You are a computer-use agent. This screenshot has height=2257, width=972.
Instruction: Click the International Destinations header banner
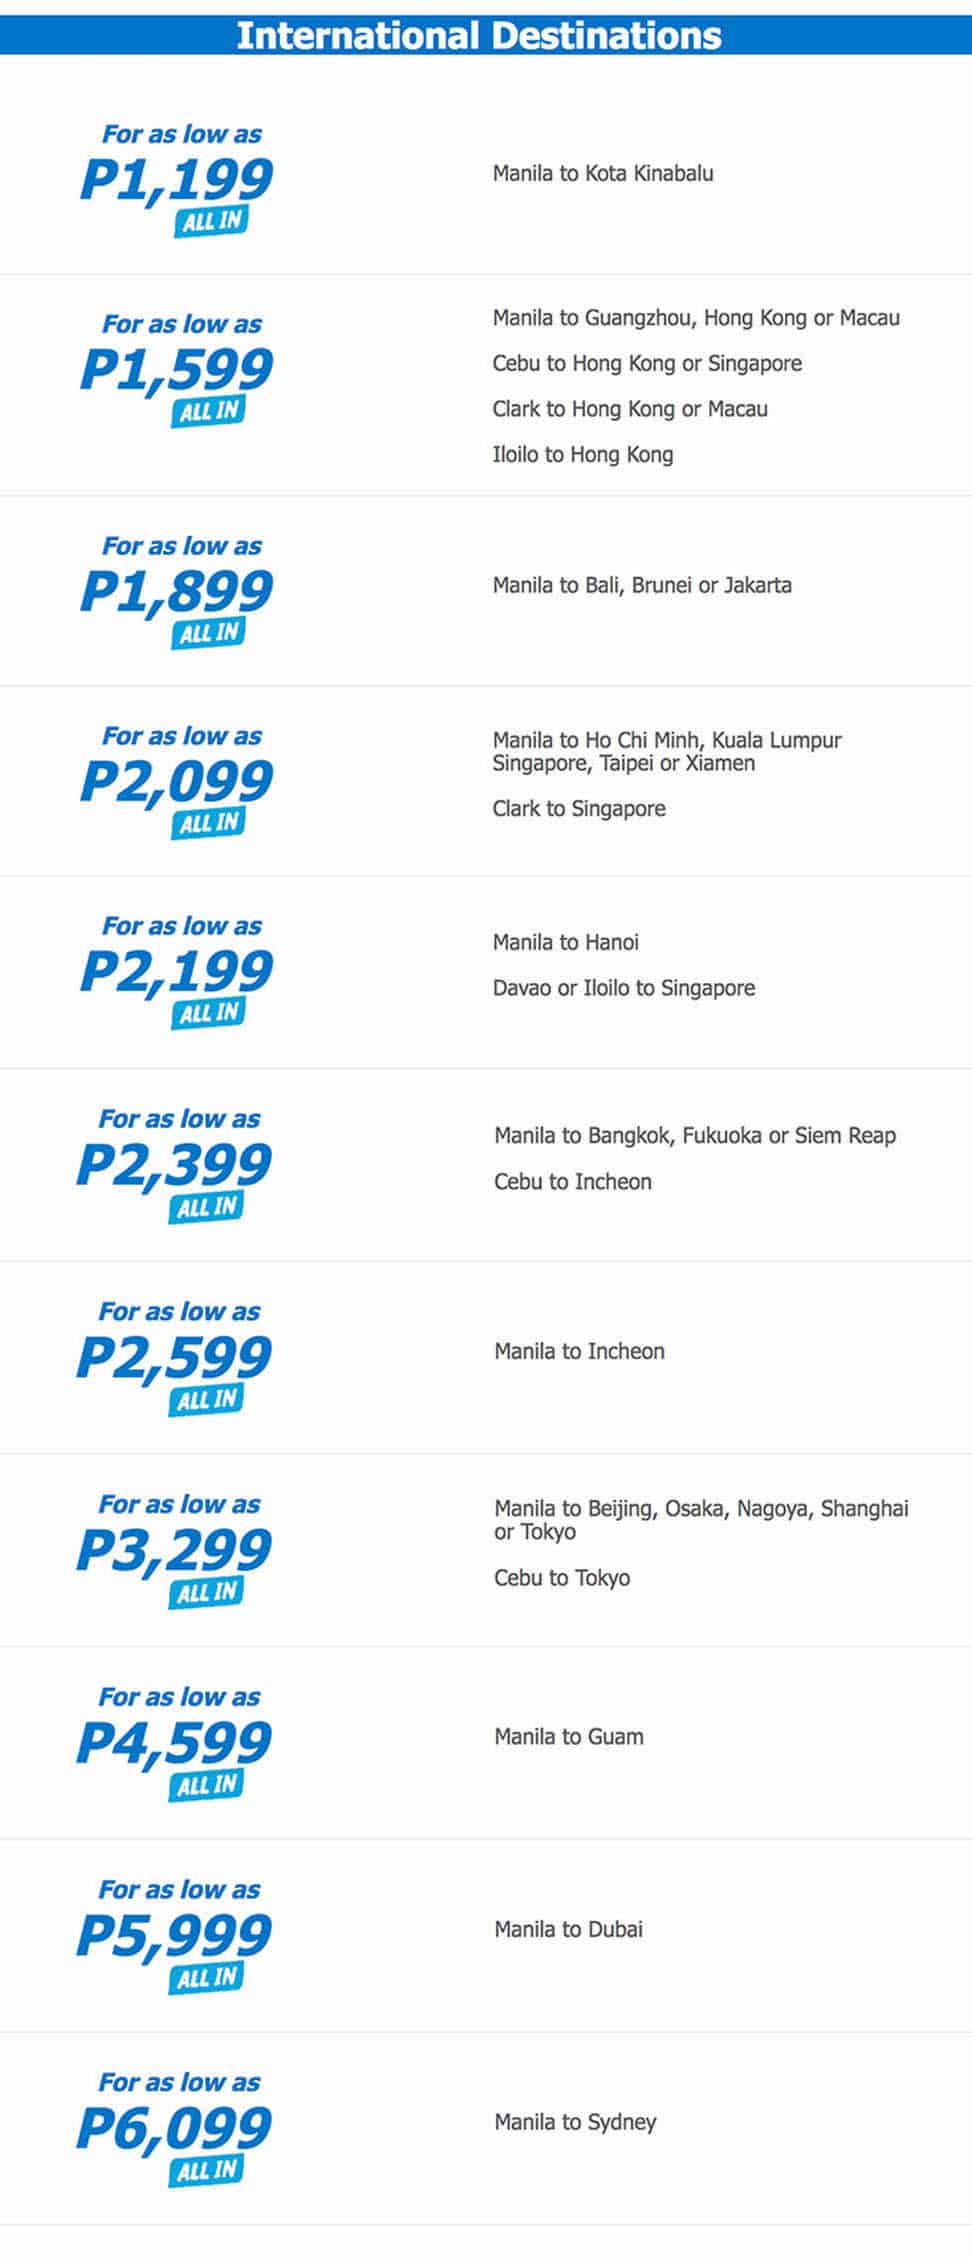point(479,36)
